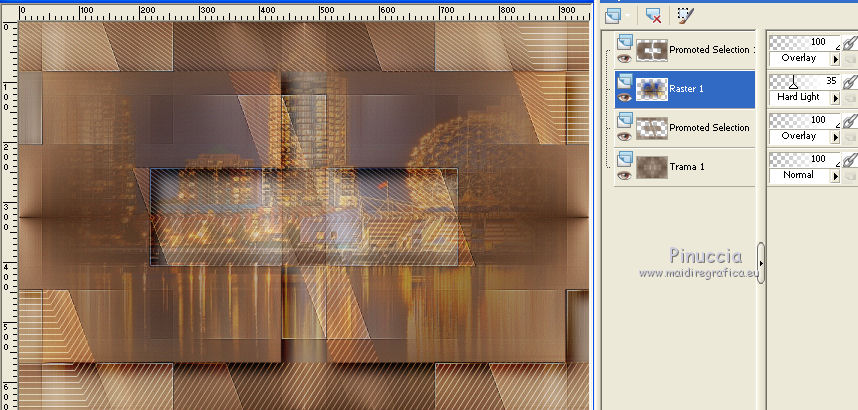Toggle link icon of topmost Promoted Selection

(849, 43)
